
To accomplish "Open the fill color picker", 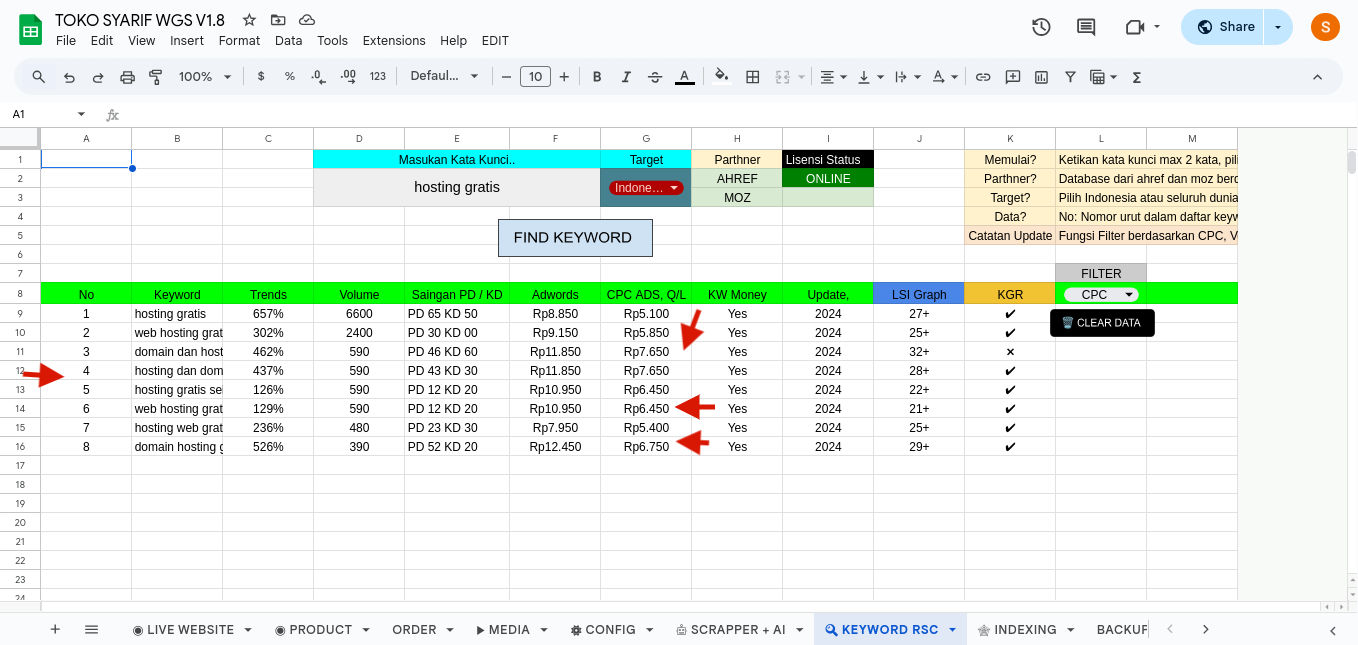I will point(722,76).
